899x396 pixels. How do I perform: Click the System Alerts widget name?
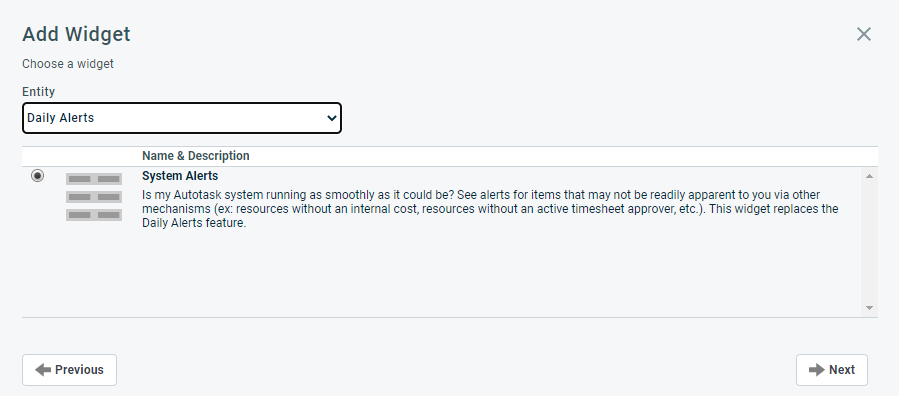tap(180, 176)
